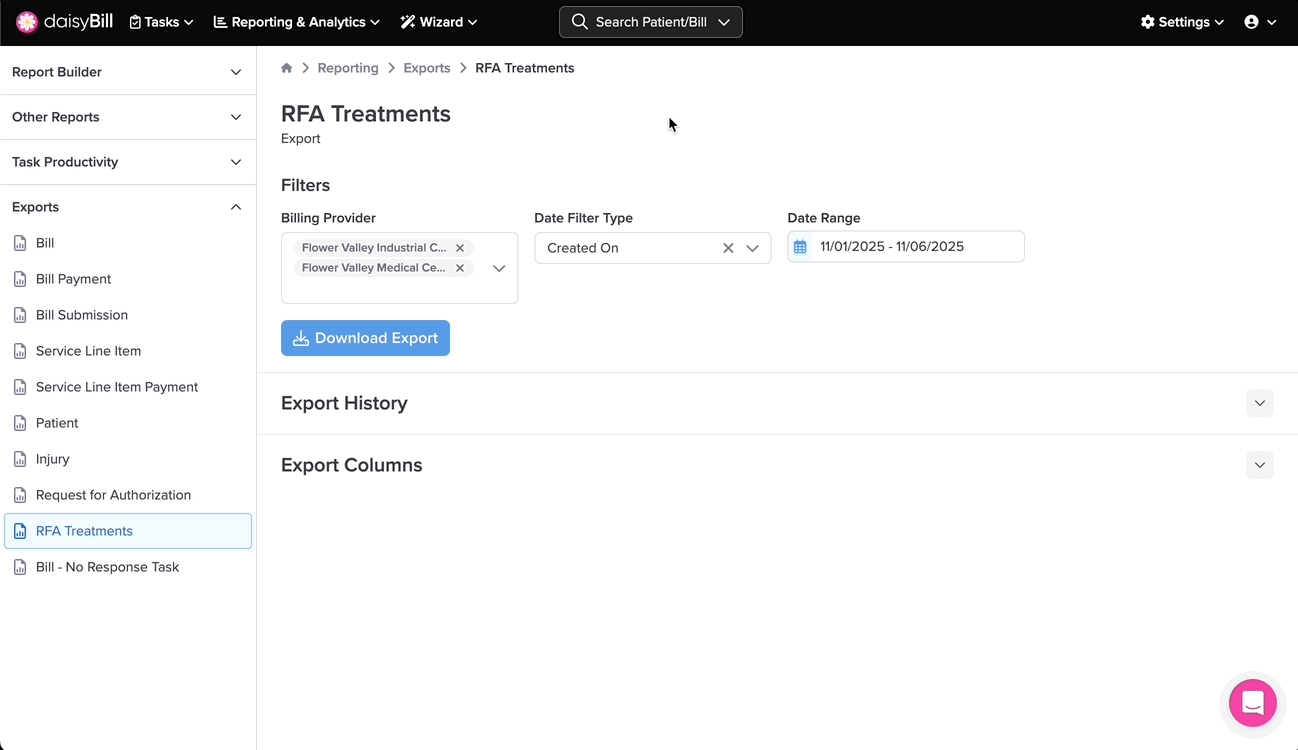1298x750 pixels.
Task: Remove Flower Valley Industrial billing provider
Action: [x=460, y=248]
